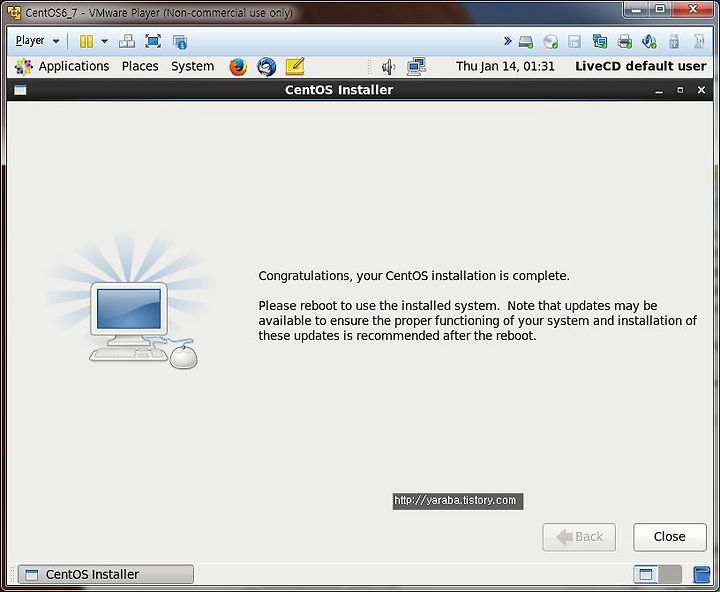Screen dimensions: 720x592
Task: Pause the virtual machine with the yellow button
Action: click(86, 41)
